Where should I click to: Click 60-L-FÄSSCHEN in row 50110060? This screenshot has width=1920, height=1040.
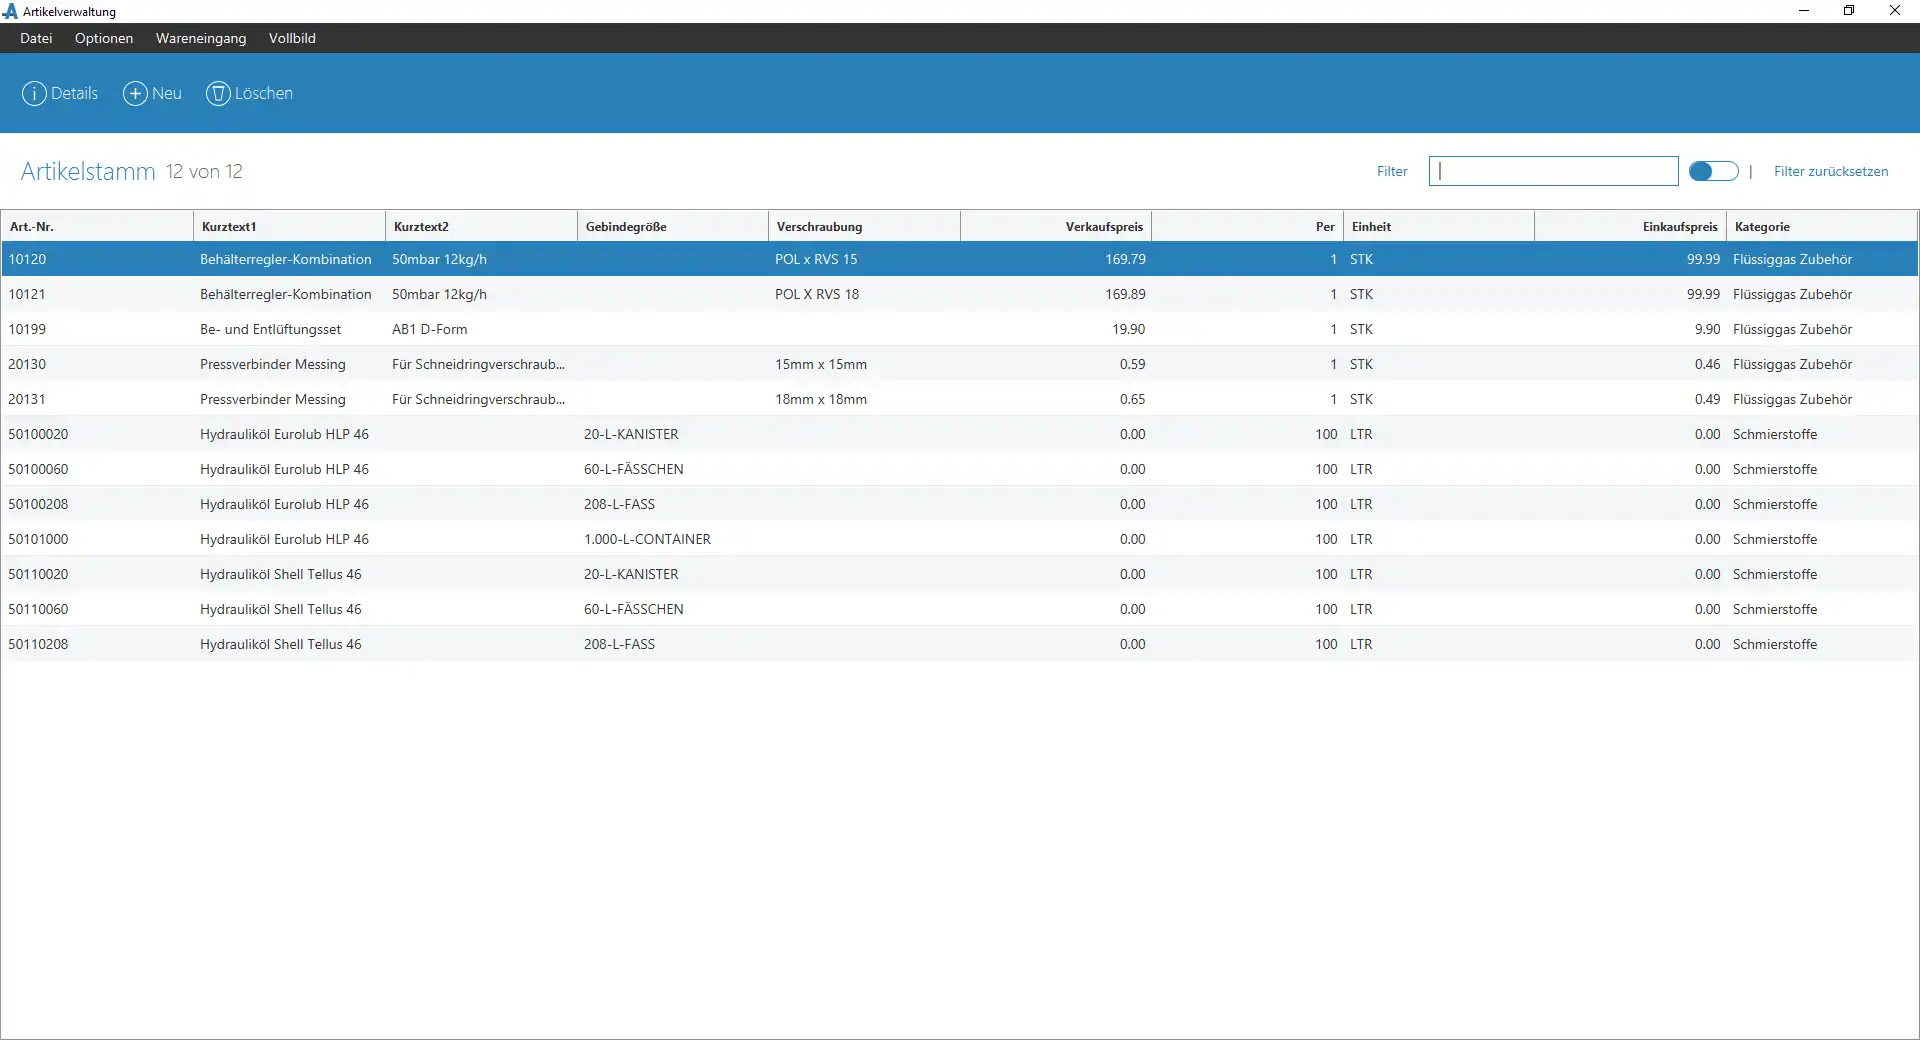coord(634,609)
